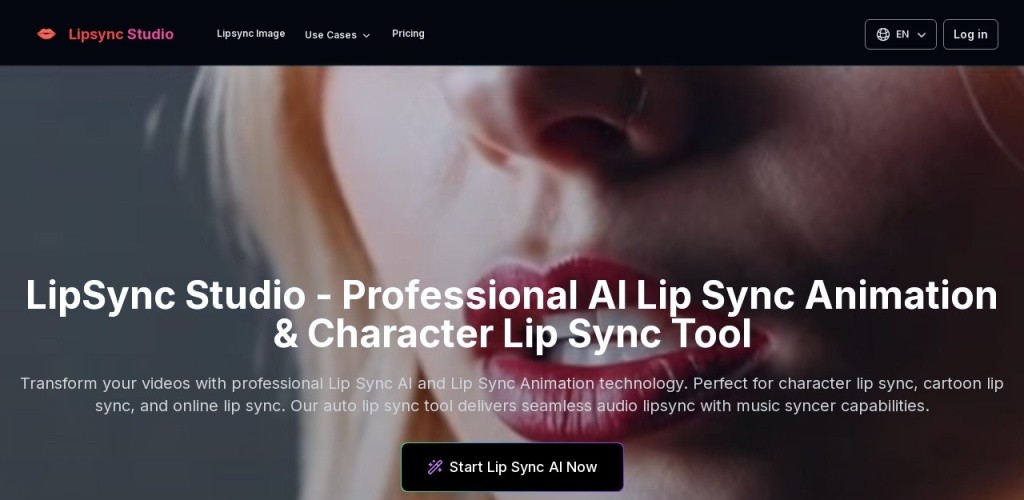The image size is (1024, 500).
Task: Go to the Pricing page
Action: pyautogui.click(x=408, y=34)
